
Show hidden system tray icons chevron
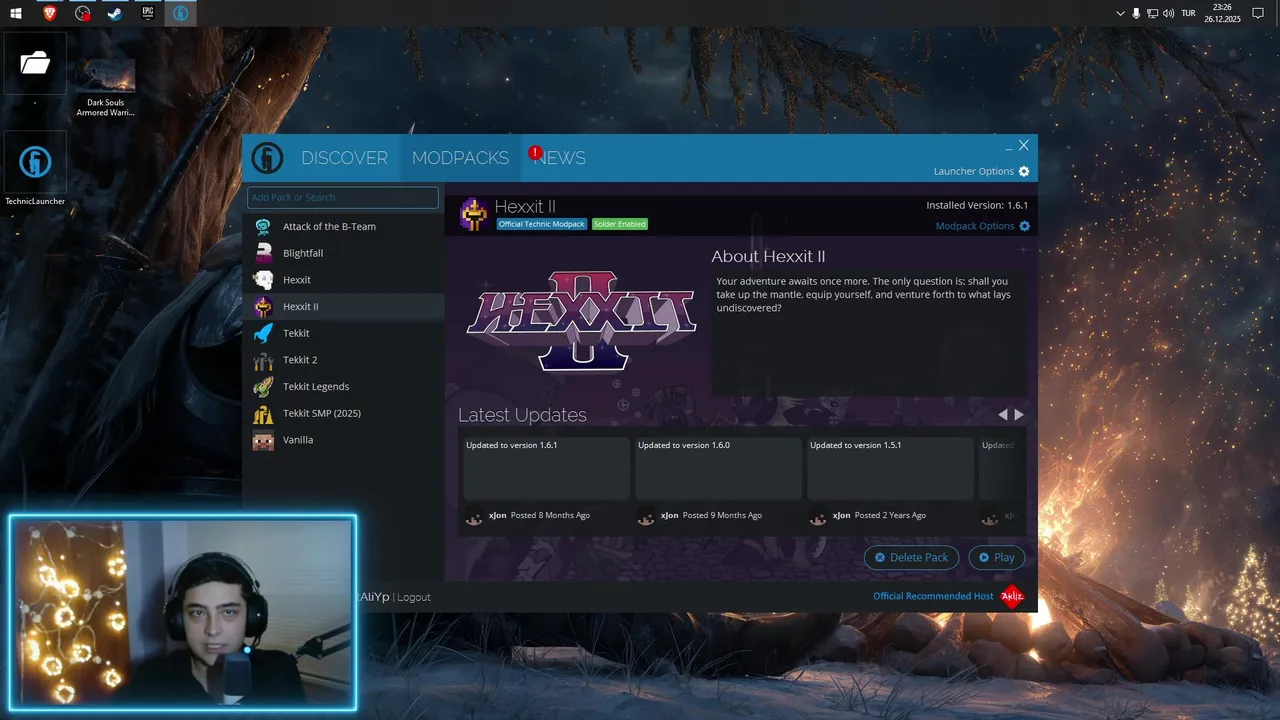pyautogui.click(x=1120, y=13)
